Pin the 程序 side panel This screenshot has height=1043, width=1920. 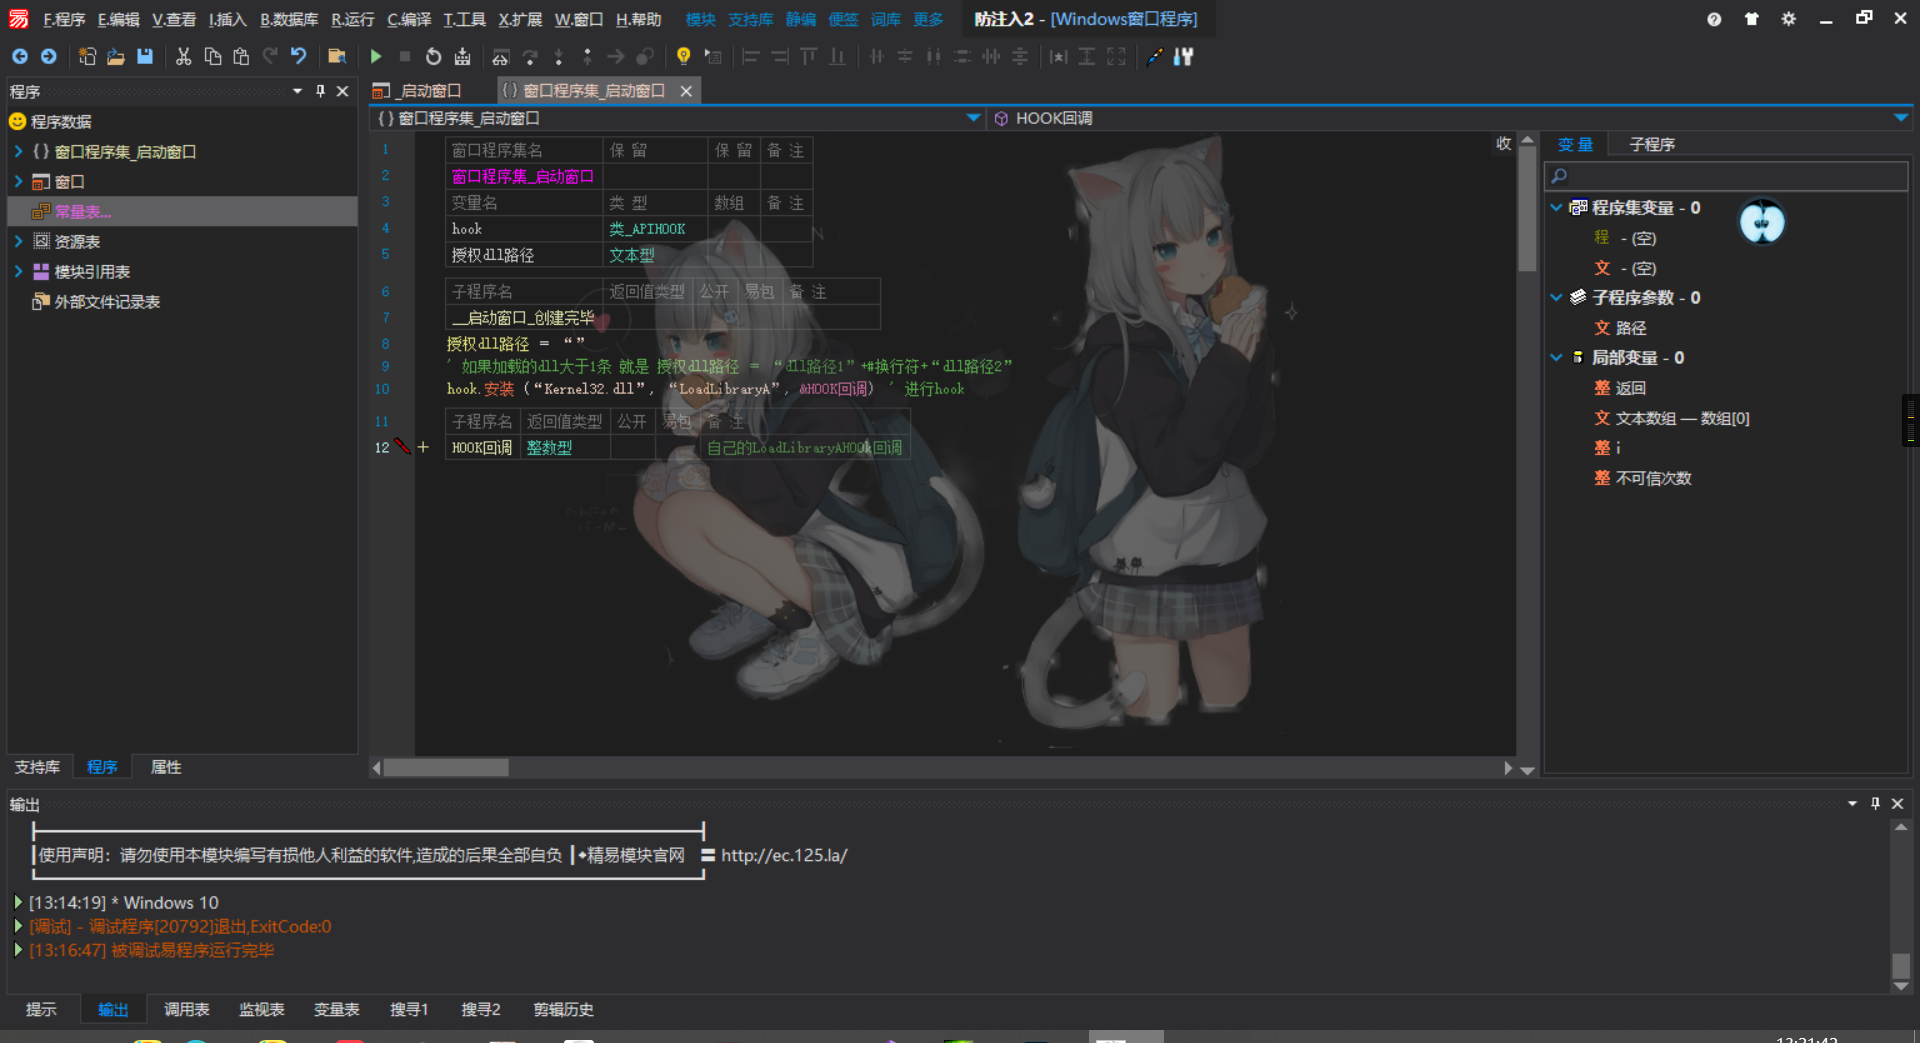tap(320, 91)
